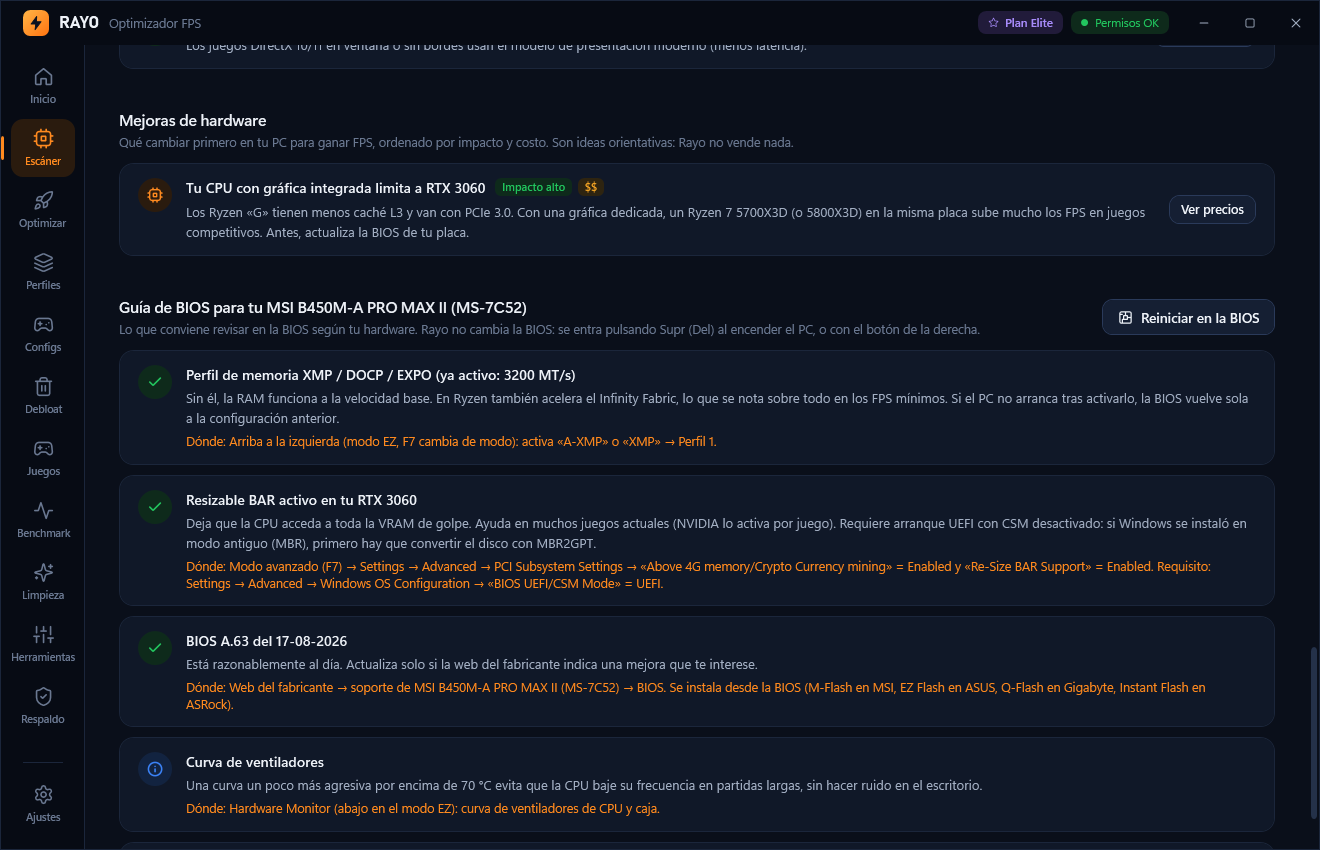This screenshot has width=1320, height=850.
Task: Click the Dónde: Web del fabricante orange hint
Action: (696, 696)
